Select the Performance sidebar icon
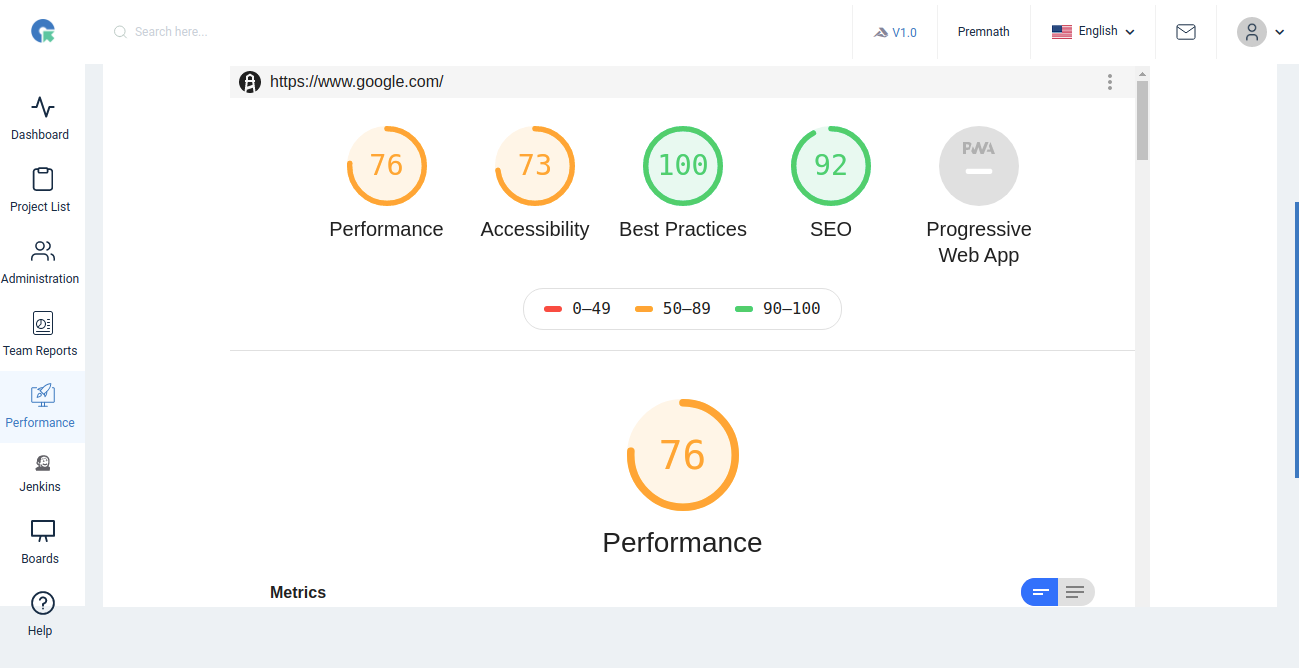Screen dimensions: 1299x668 click(x=40, y=402)
